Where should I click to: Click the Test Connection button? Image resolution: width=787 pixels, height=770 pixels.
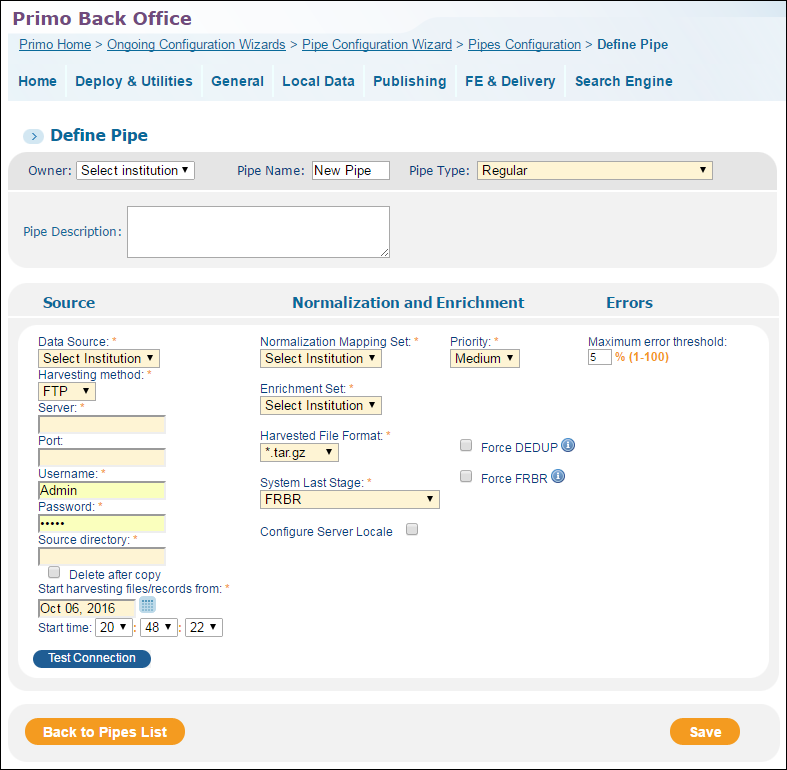[x=92, y=658]
